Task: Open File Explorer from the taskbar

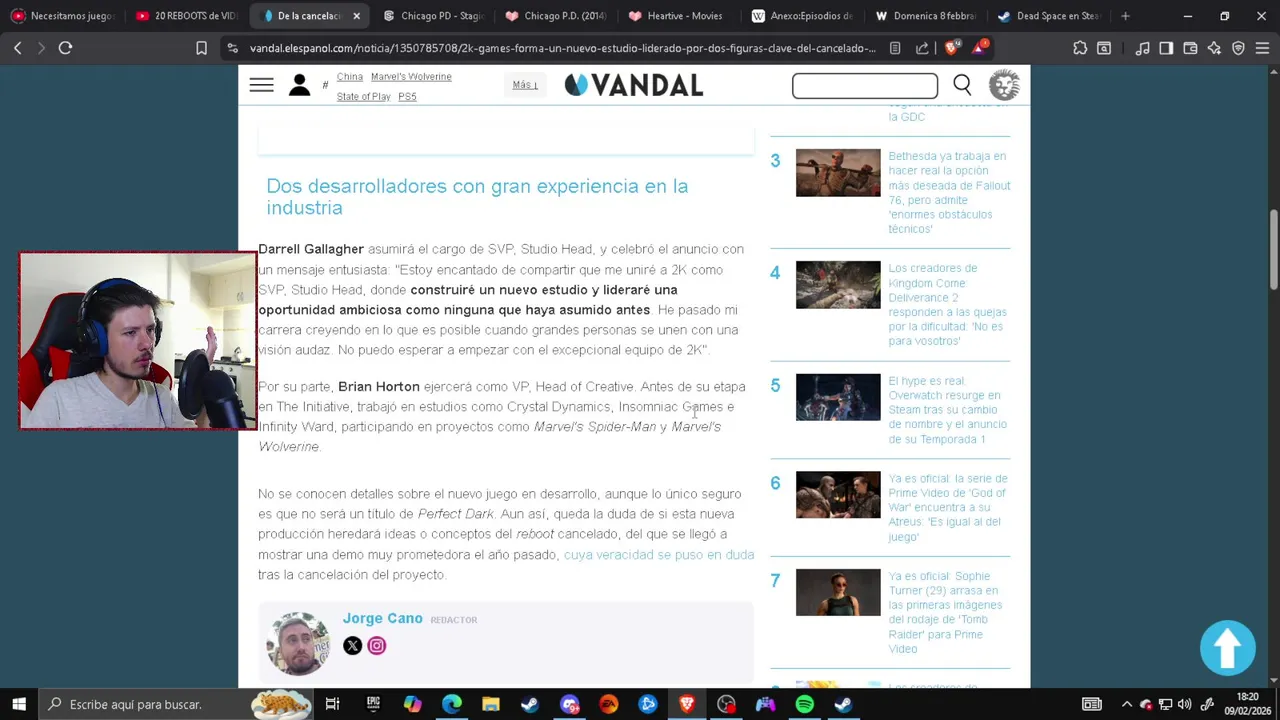Action: (x=490, y=704)
